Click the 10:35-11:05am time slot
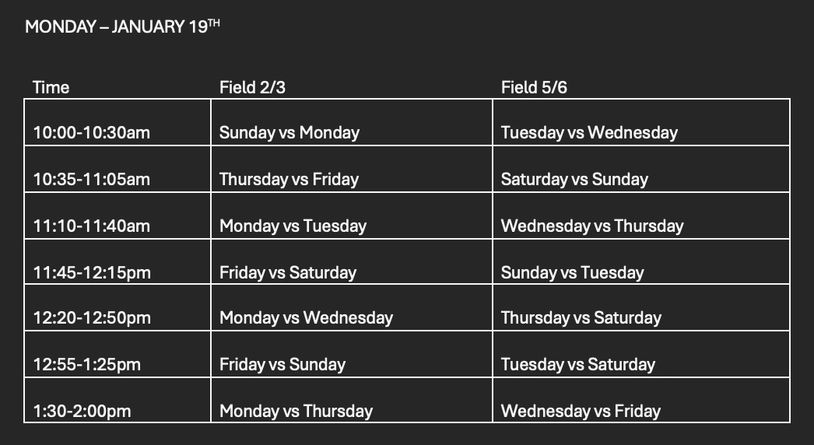Screen dimensions: 814x445 coord(91,179)
